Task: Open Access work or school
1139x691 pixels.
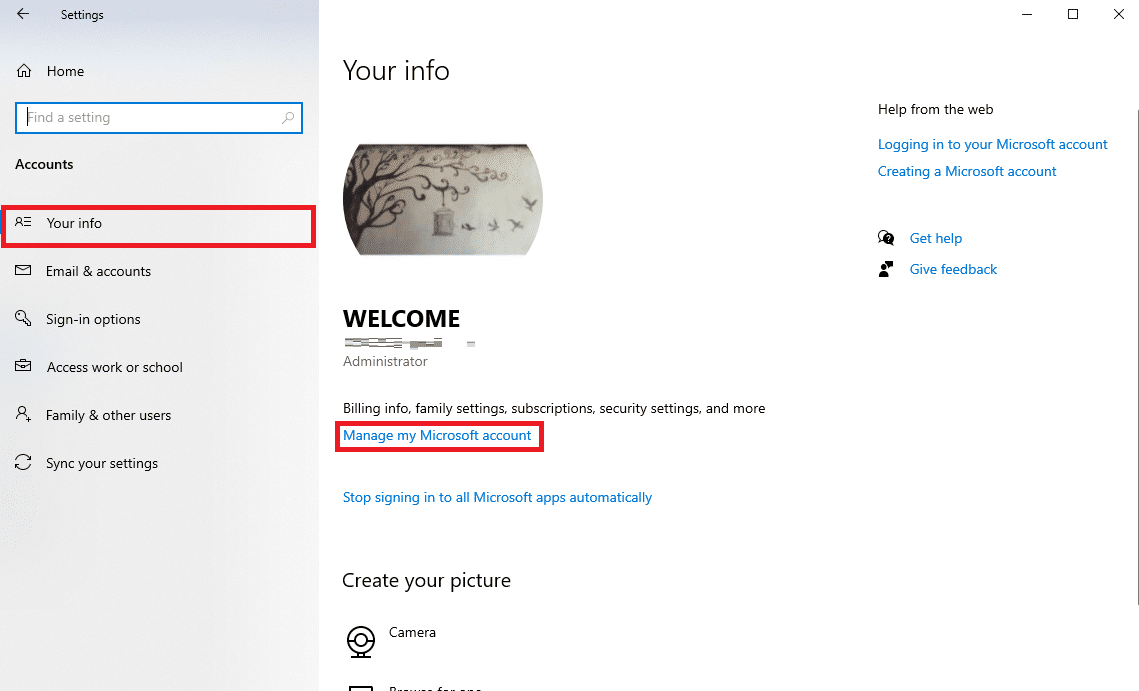Action: (115, 367)
